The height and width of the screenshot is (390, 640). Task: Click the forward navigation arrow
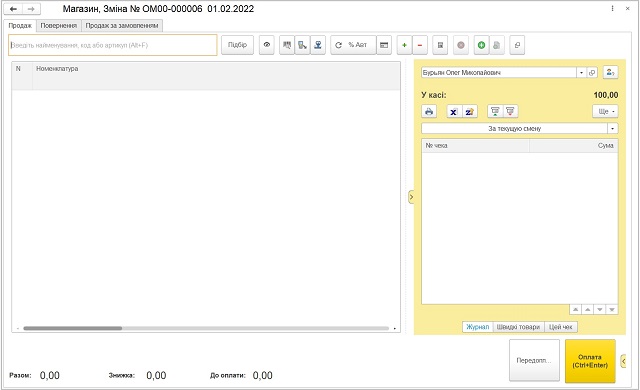pos(31,9)
